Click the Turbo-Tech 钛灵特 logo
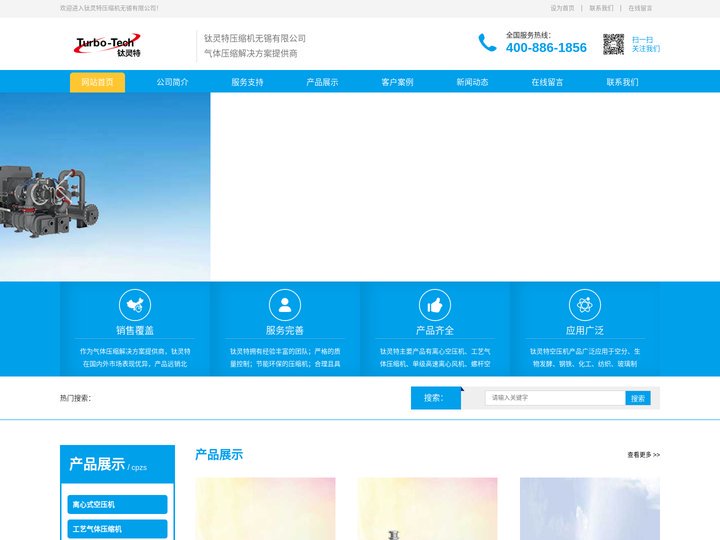This screenshot has height=540, width=720. tap(107, 45)
